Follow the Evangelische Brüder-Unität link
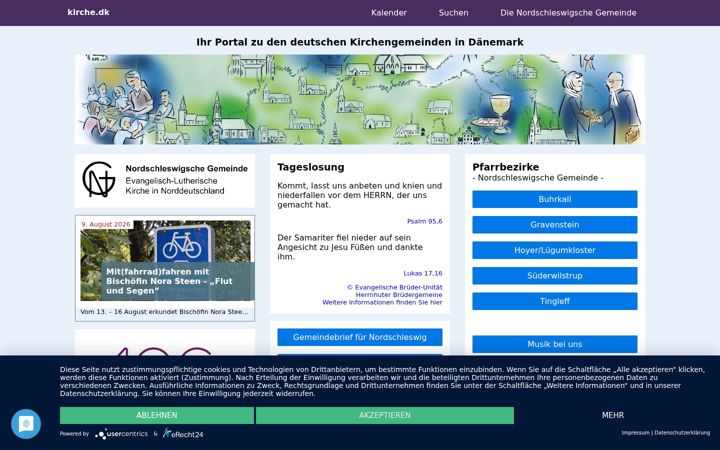The width and height of the screenshot is (720, 450). pos(394,287)
